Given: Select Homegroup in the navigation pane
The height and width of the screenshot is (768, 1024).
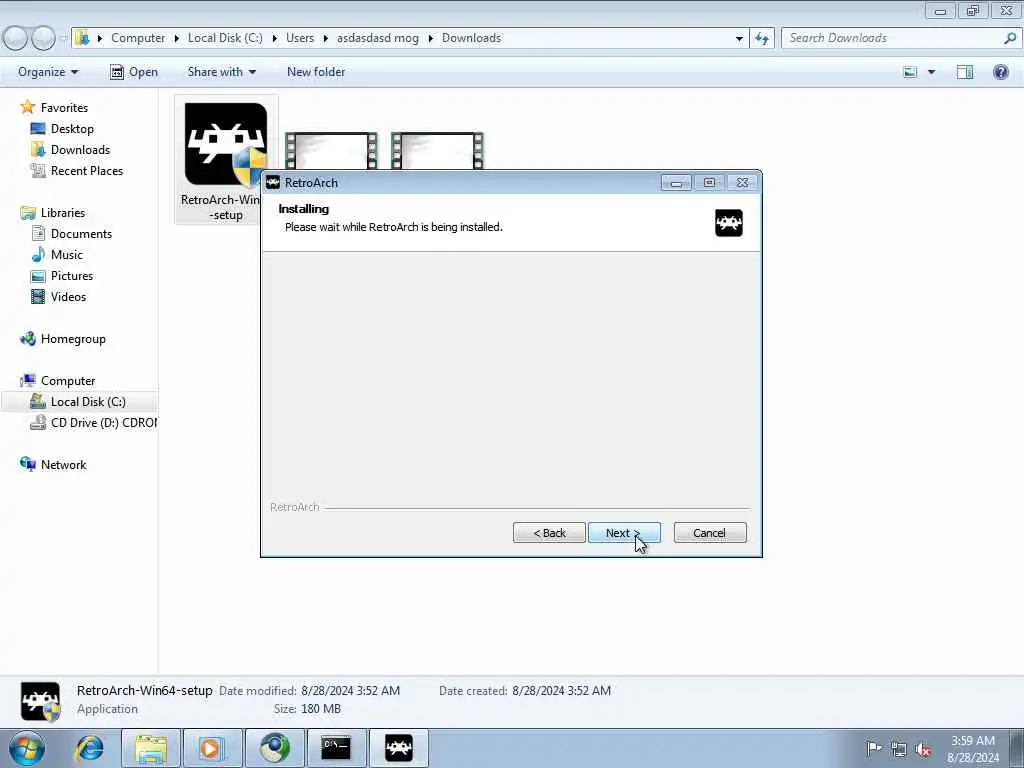Looking at the screenshot, I should point(73,339).
